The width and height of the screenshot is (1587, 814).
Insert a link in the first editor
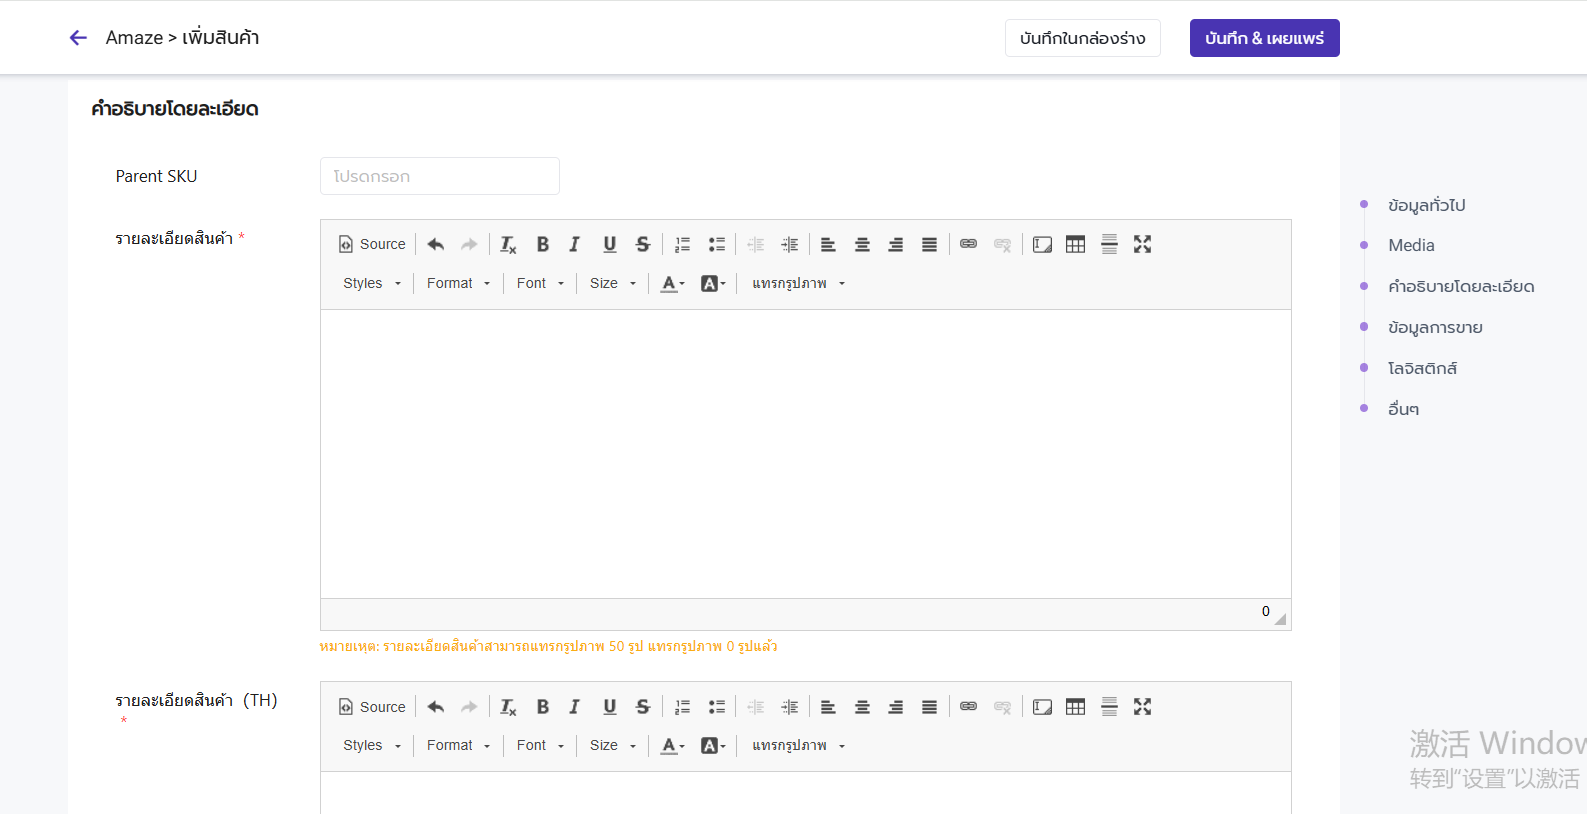point(968,244)
